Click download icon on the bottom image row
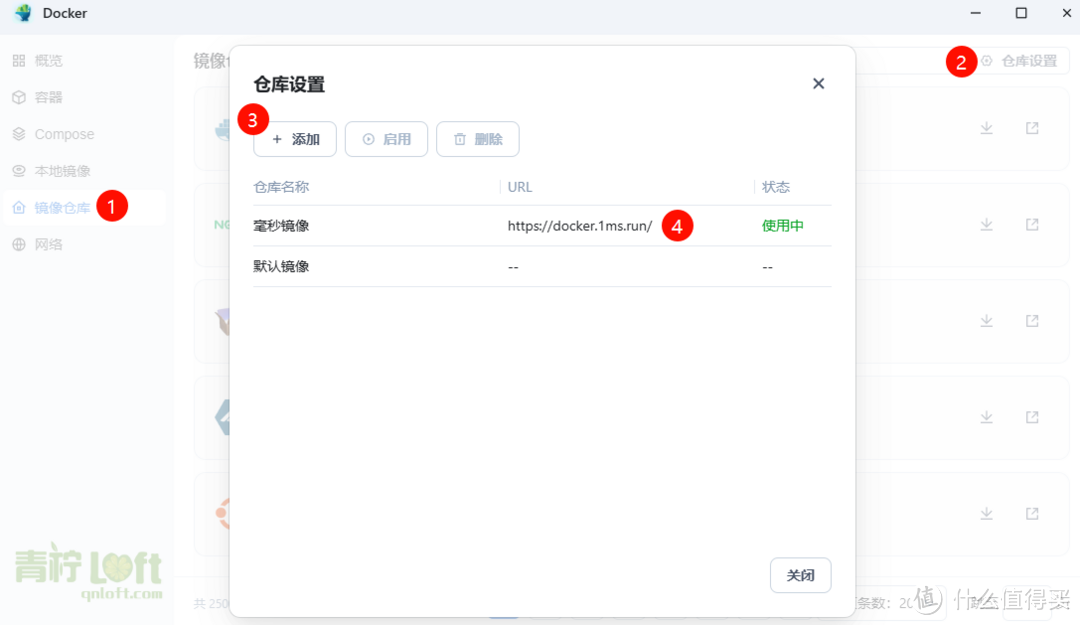This screenshot has width=1080, height=625. coord(987,513)
